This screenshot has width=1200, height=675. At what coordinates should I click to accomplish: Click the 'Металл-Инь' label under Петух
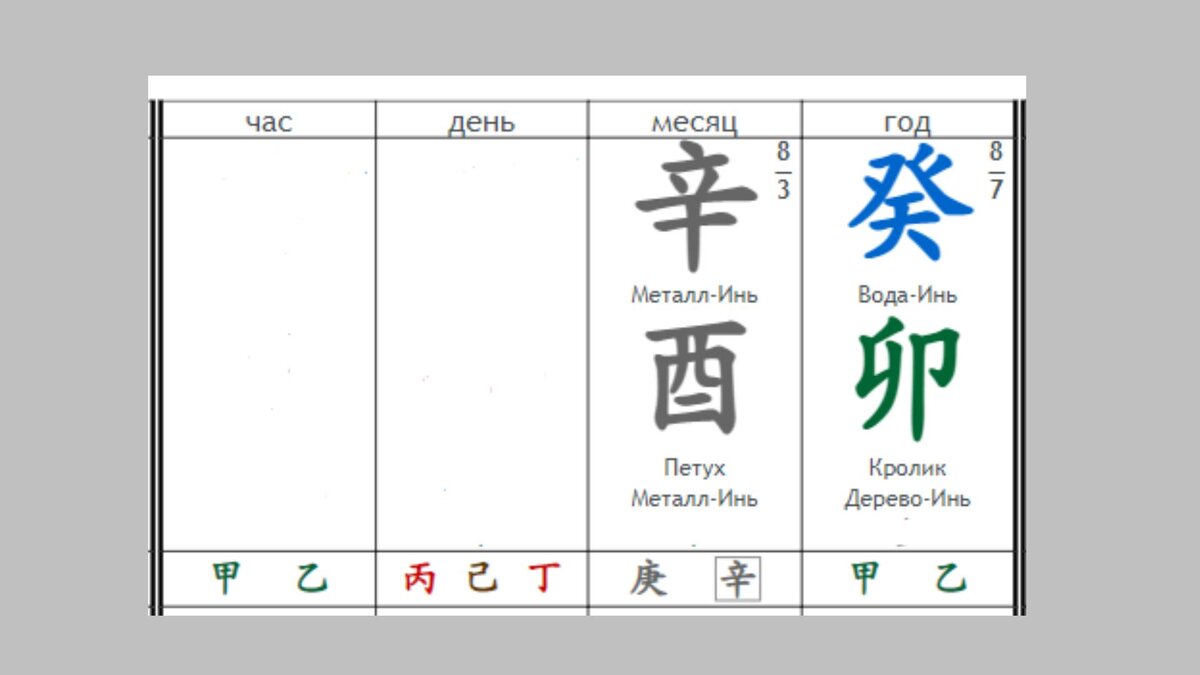pyautogui.click(x=694, y=498)
